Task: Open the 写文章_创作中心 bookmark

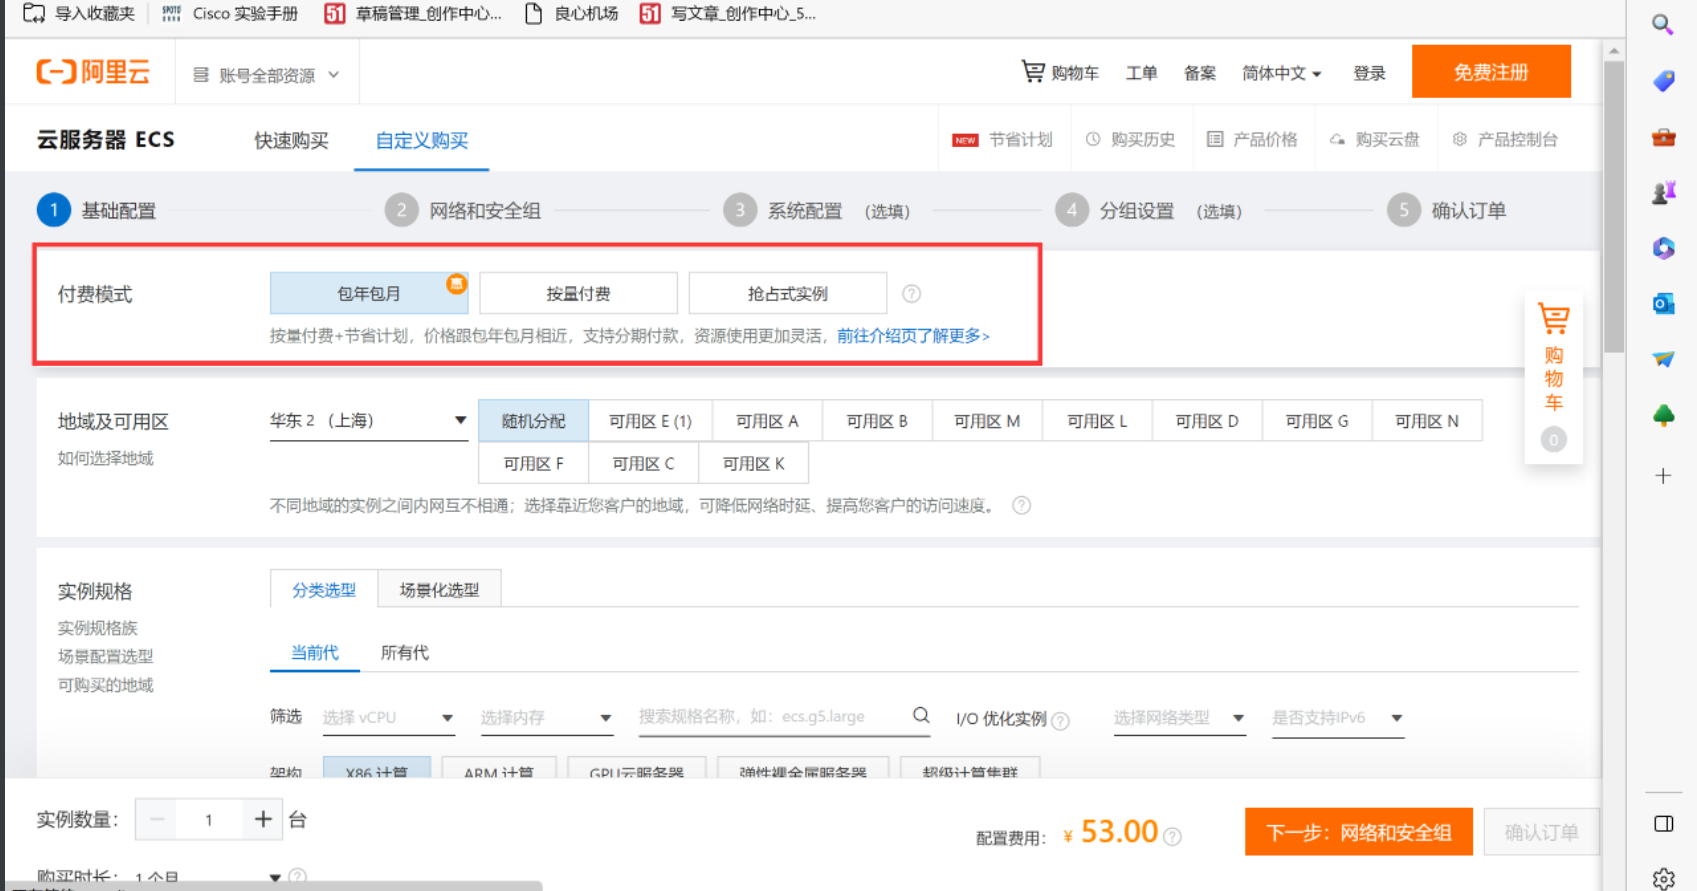Action: (728, 13)
